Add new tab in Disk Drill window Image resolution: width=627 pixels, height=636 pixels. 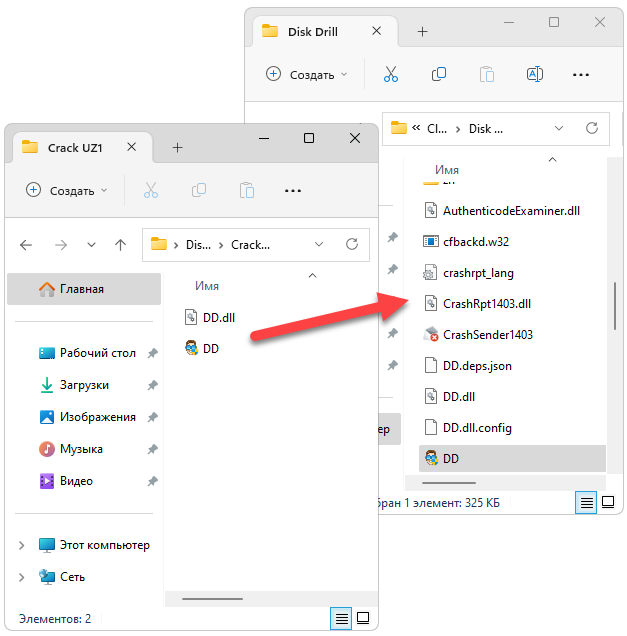pos(422,31)
